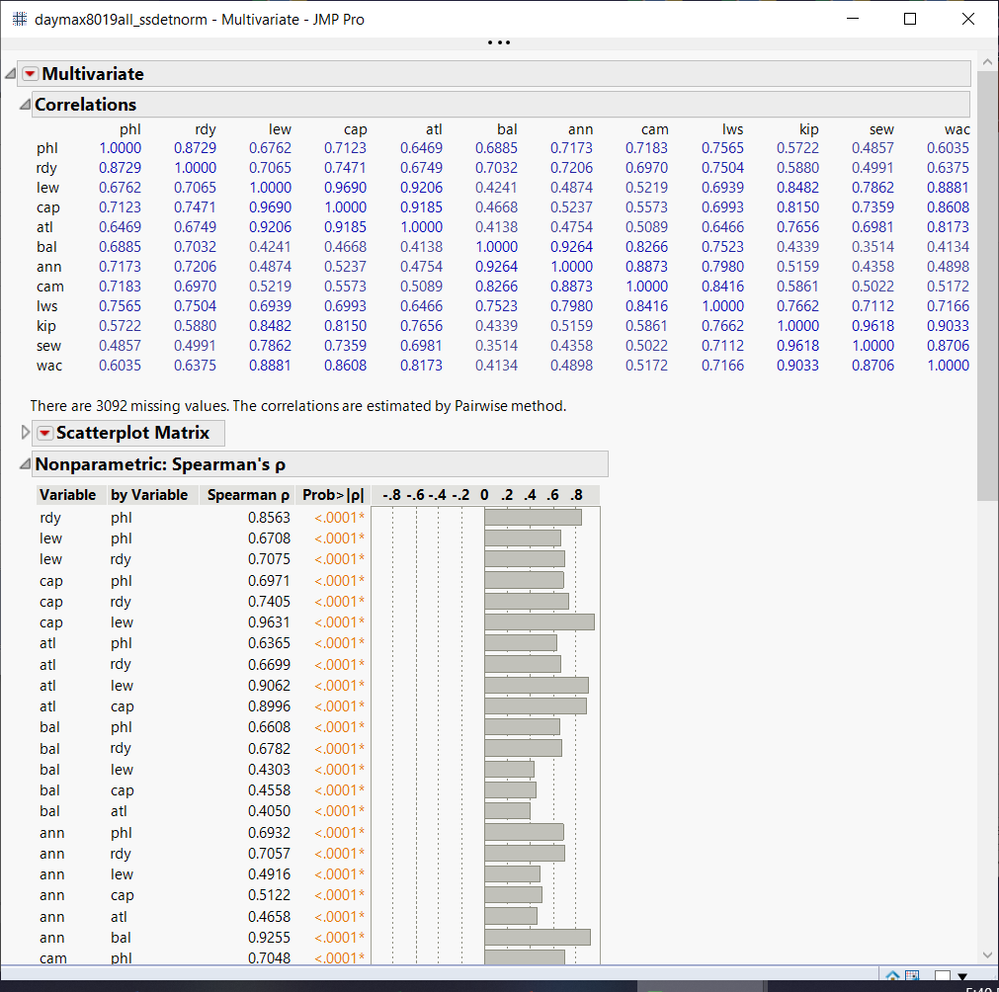Click the JMP icon in the title bar
The width and height of the screenshot is (999, 992).
click(18, 19)
